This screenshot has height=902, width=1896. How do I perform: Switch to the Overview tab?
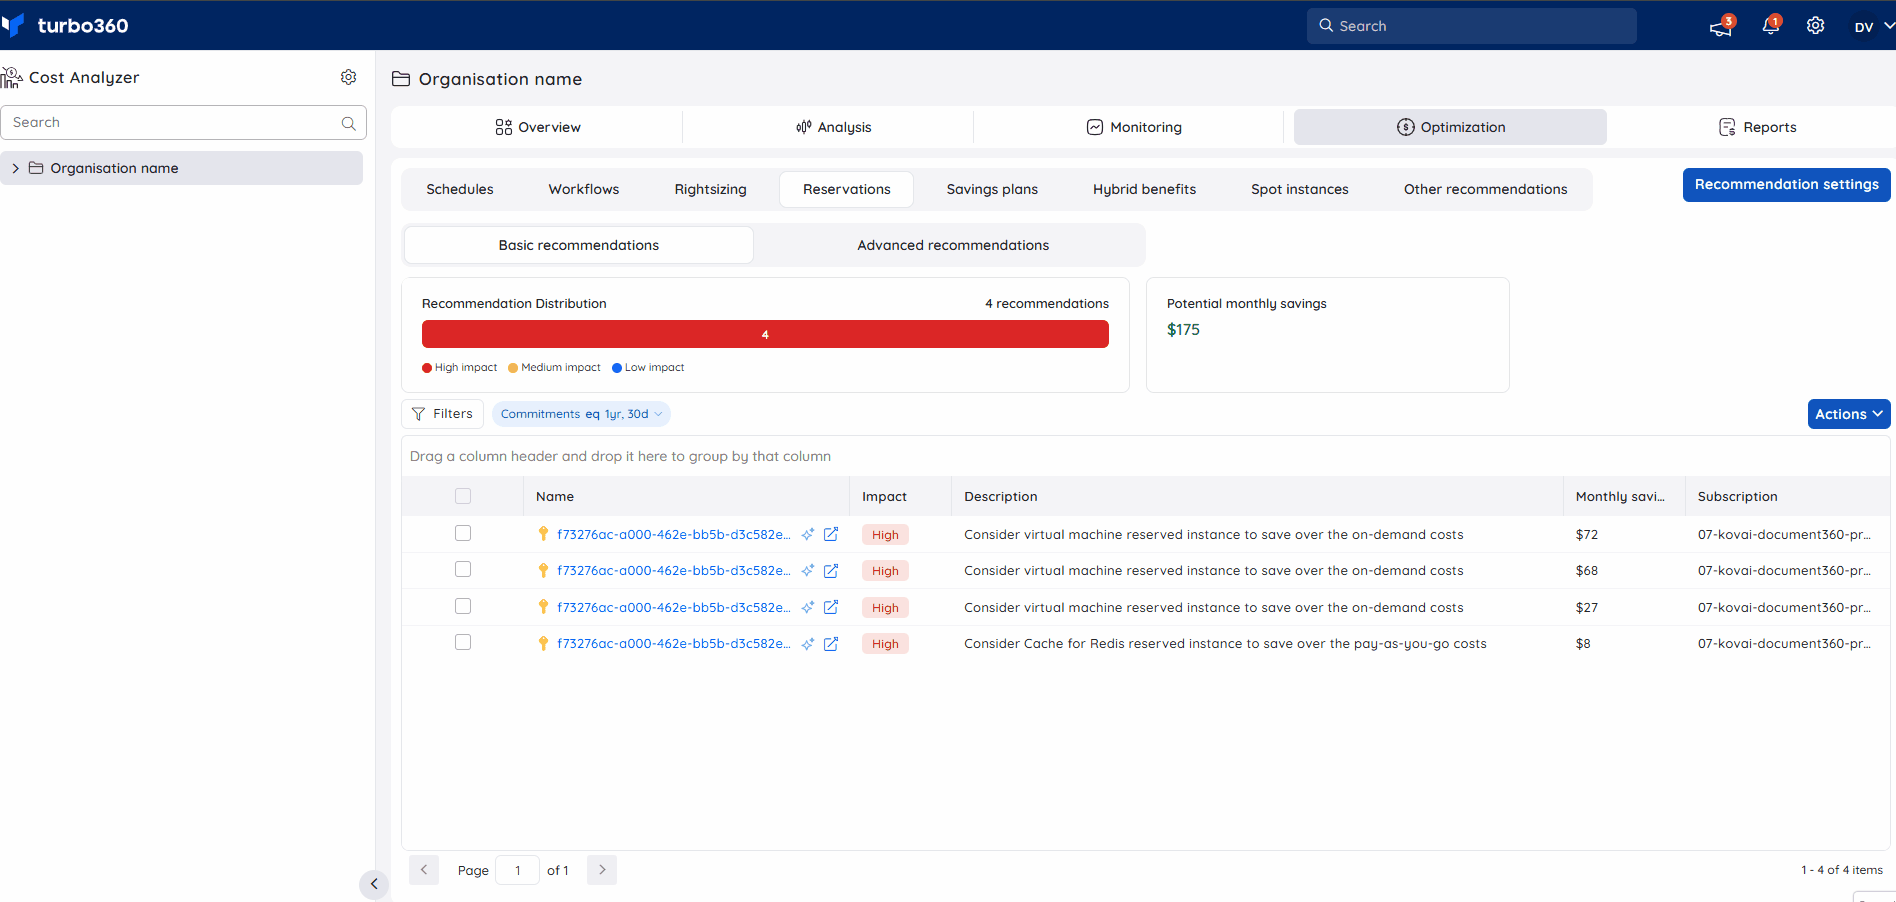pos(538,127)
